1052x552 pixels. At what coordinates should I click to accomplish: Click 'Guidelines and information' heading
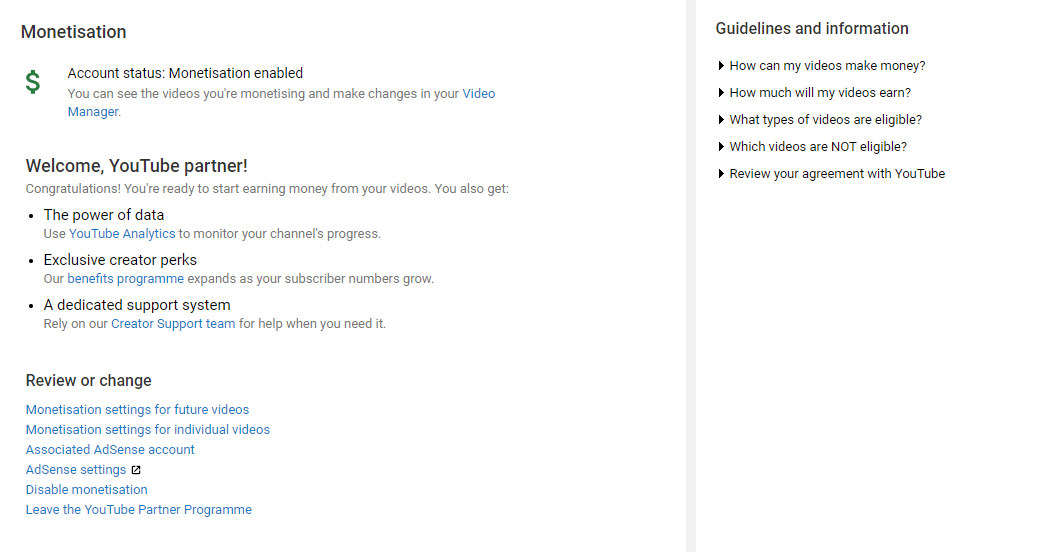coord(812,28)
